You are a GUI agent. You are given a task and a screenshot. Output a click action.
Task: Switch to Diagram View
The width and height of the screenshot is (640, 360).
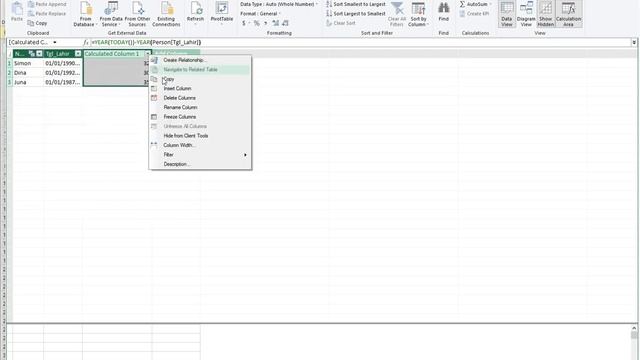coord(526,14)
